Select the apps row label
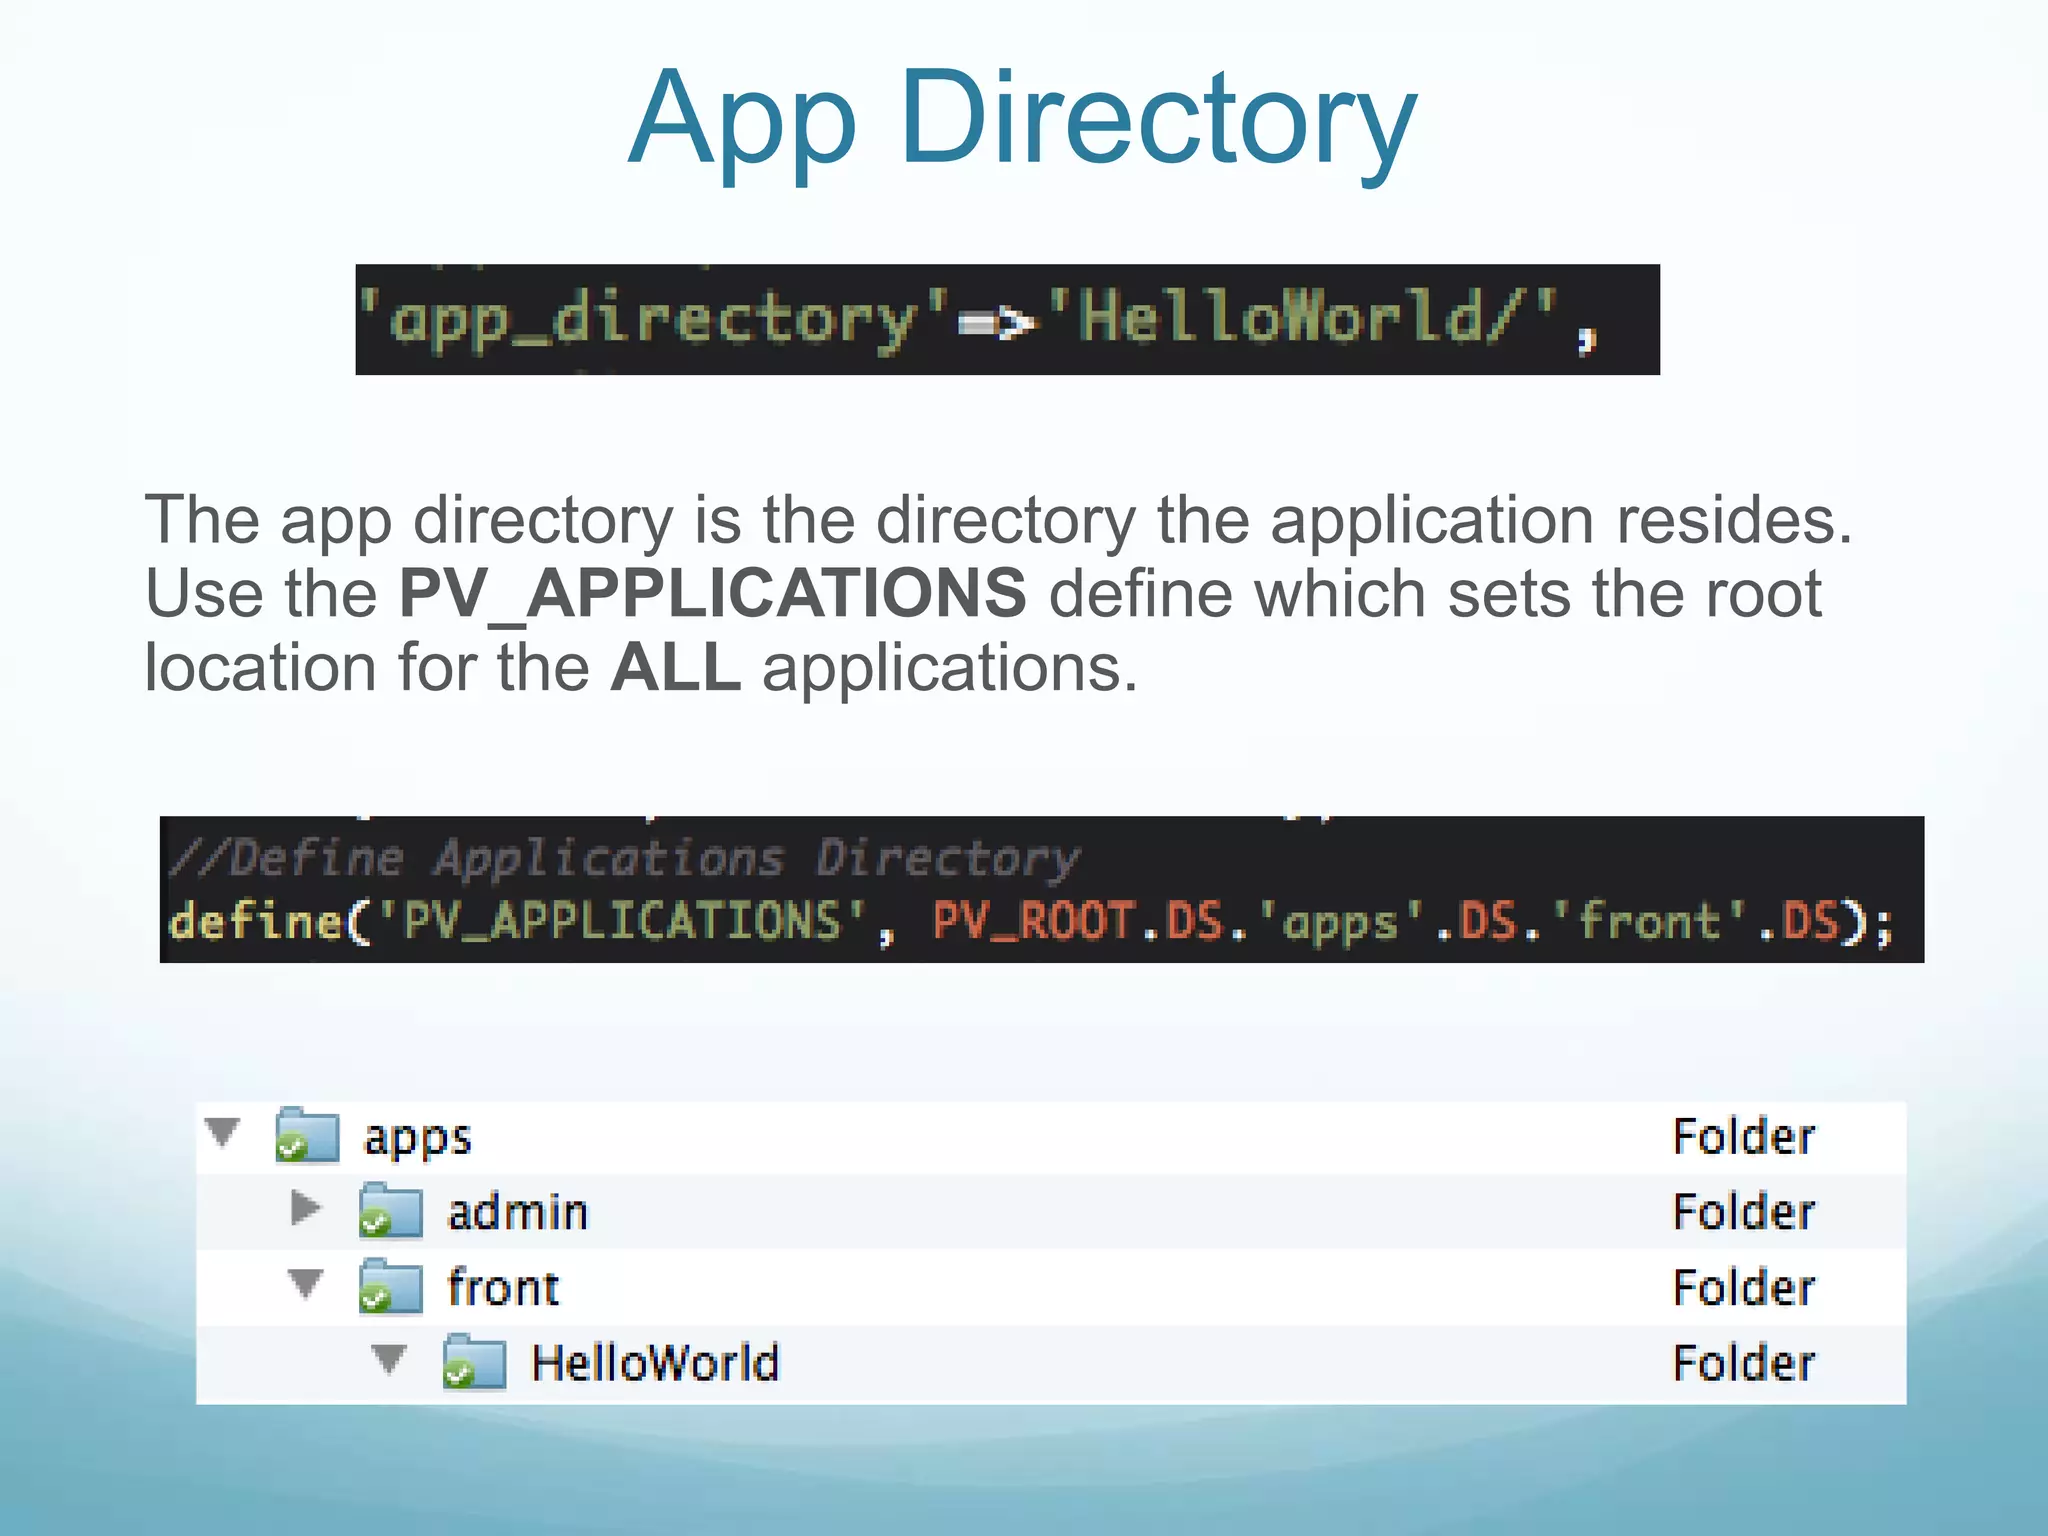This screenshot has height=1536, width=2048. coord(417,1138)
